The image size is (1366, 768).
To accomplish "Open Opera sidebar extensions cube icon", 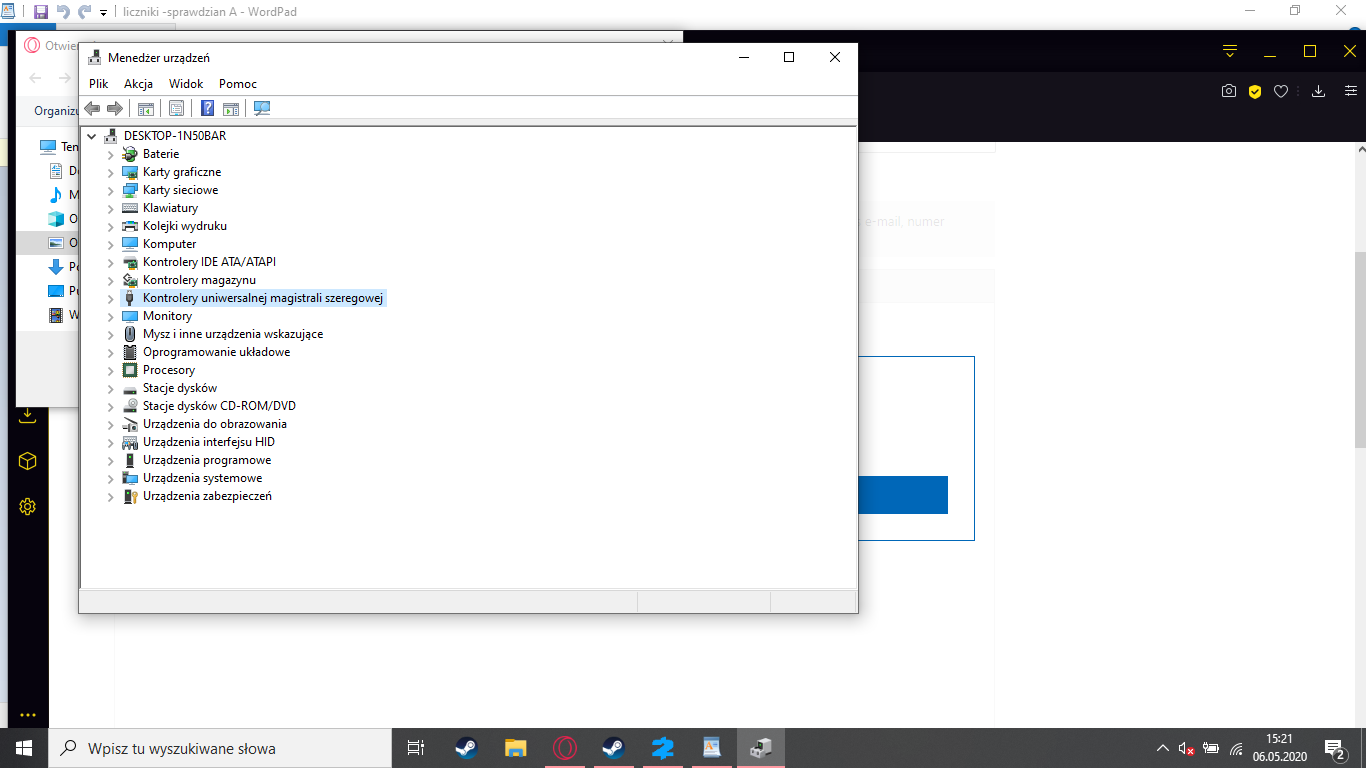I will point(28,461).
